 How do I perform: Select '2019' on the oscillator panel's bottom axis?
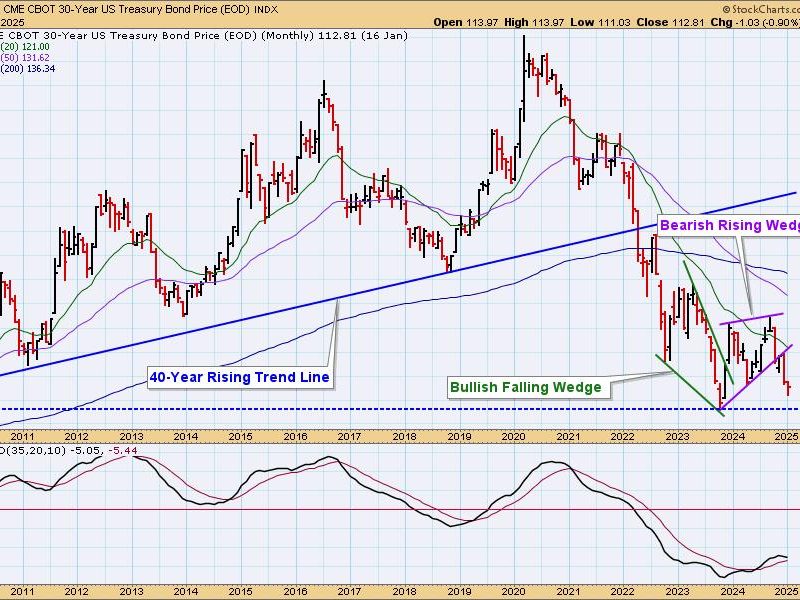(x=459, y=592)
